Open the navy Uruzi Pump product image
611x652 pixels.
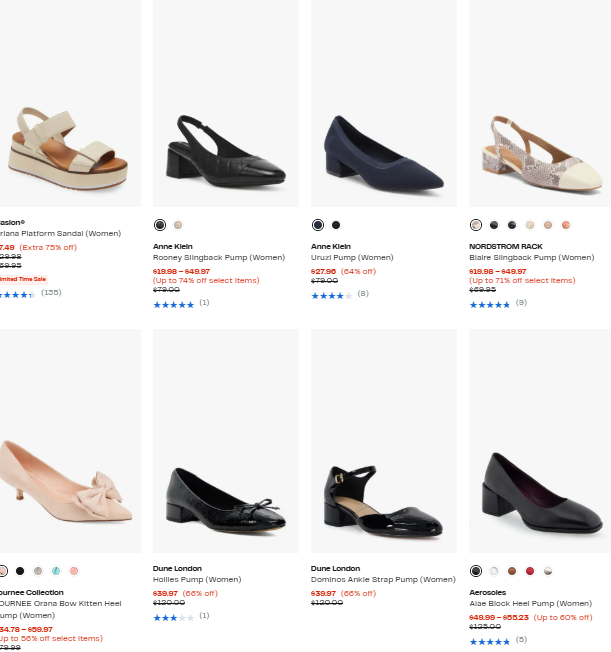click(x=384, y=150)
